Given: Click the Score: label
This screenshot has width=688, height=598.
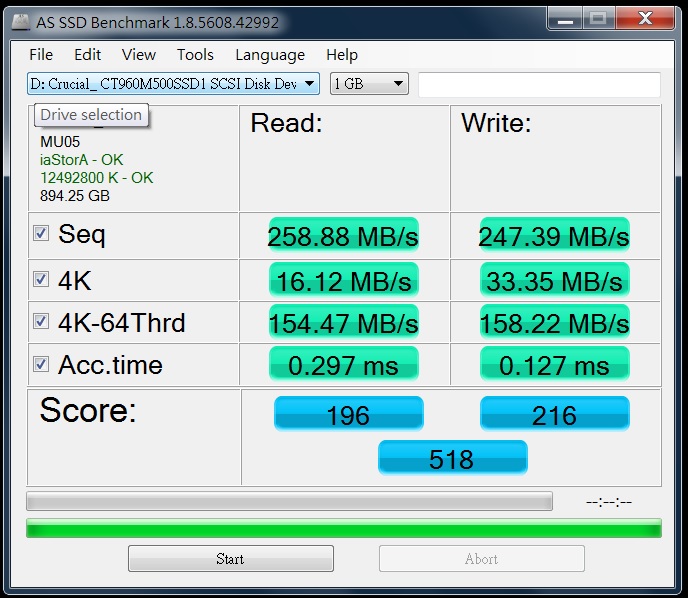Looking at the screenshot, I should pyautogui.click(x=88, y=410).
